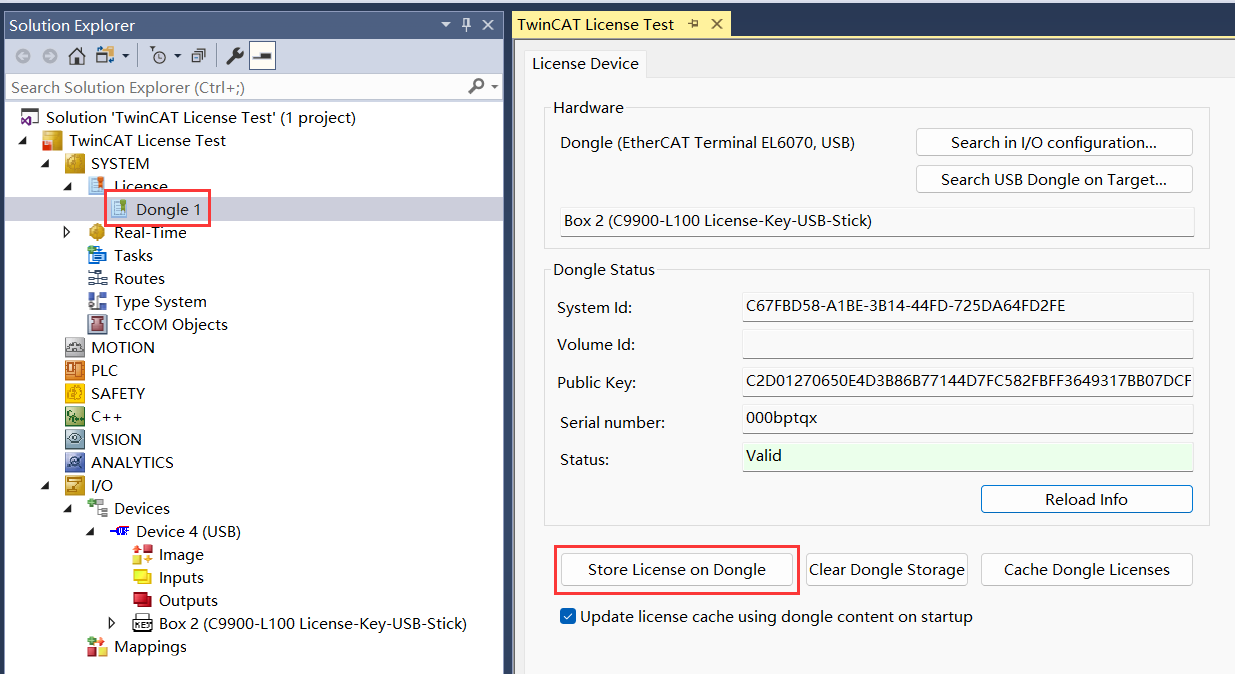Click the Home icon in Solution Explorer
This screenshot has height=674, width=1235.
coord(77,56)
